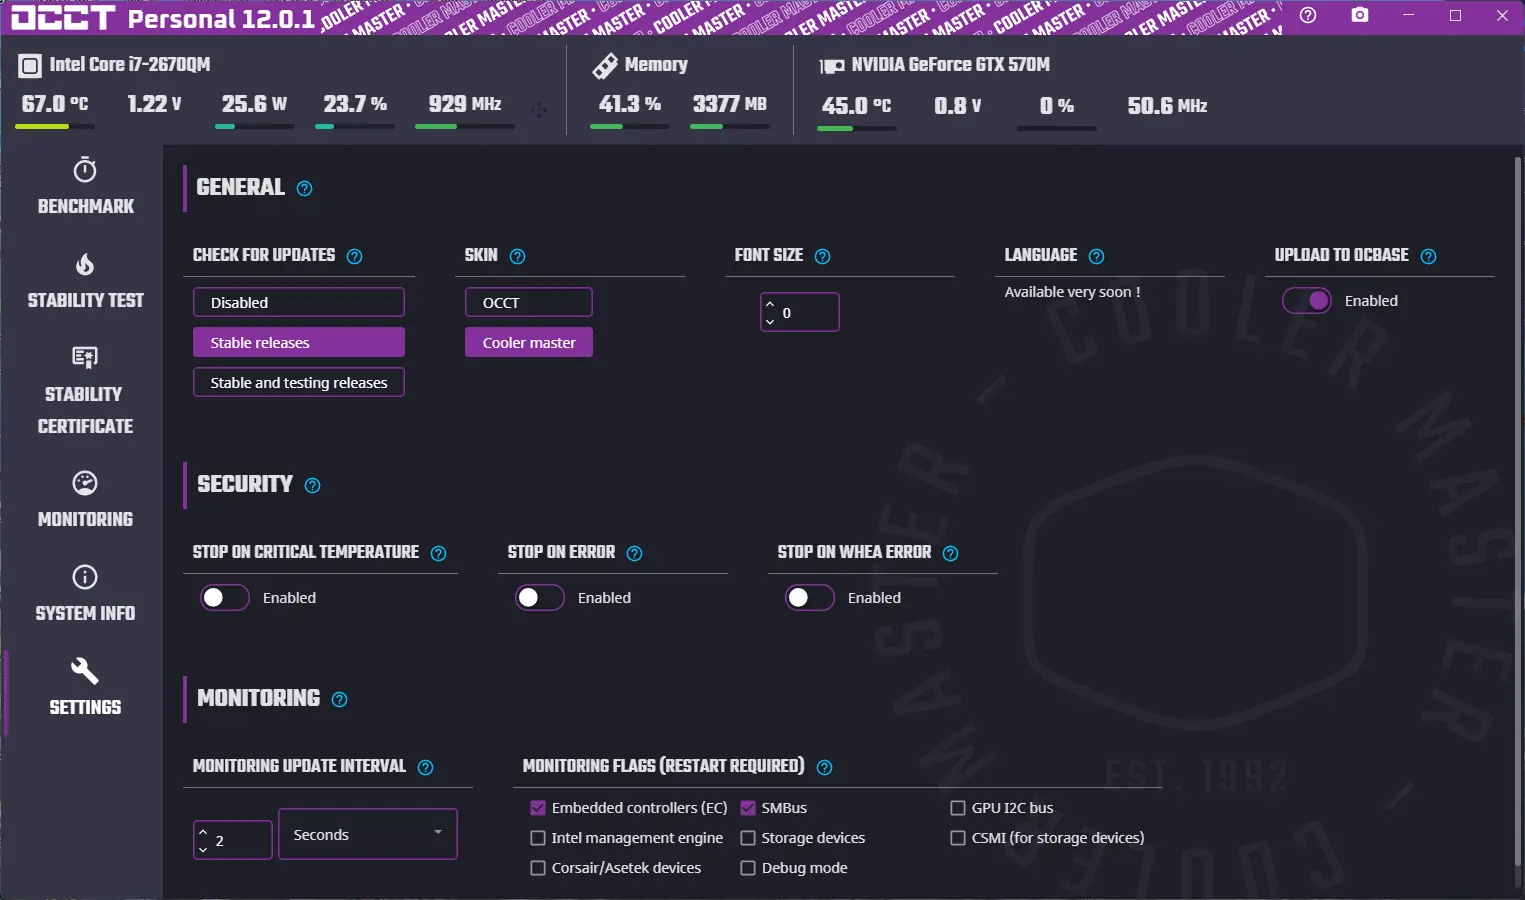This screenshot has width=1525, height=900.
Task: Decrease the font size with the down arrow
Action: tap(770, 321)
